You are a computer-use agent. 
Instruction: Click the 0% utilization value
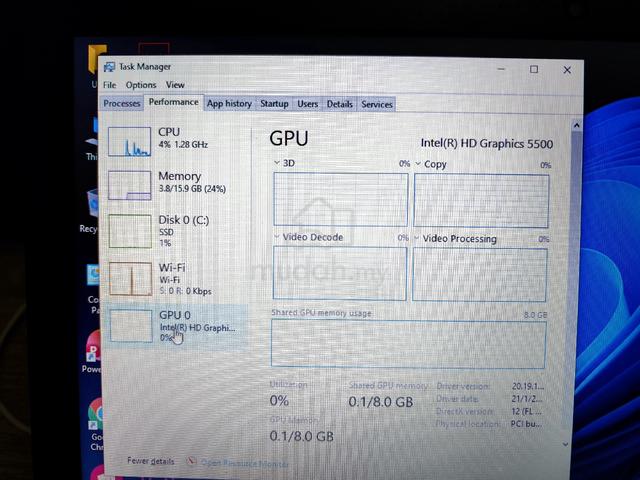[279, 400]
